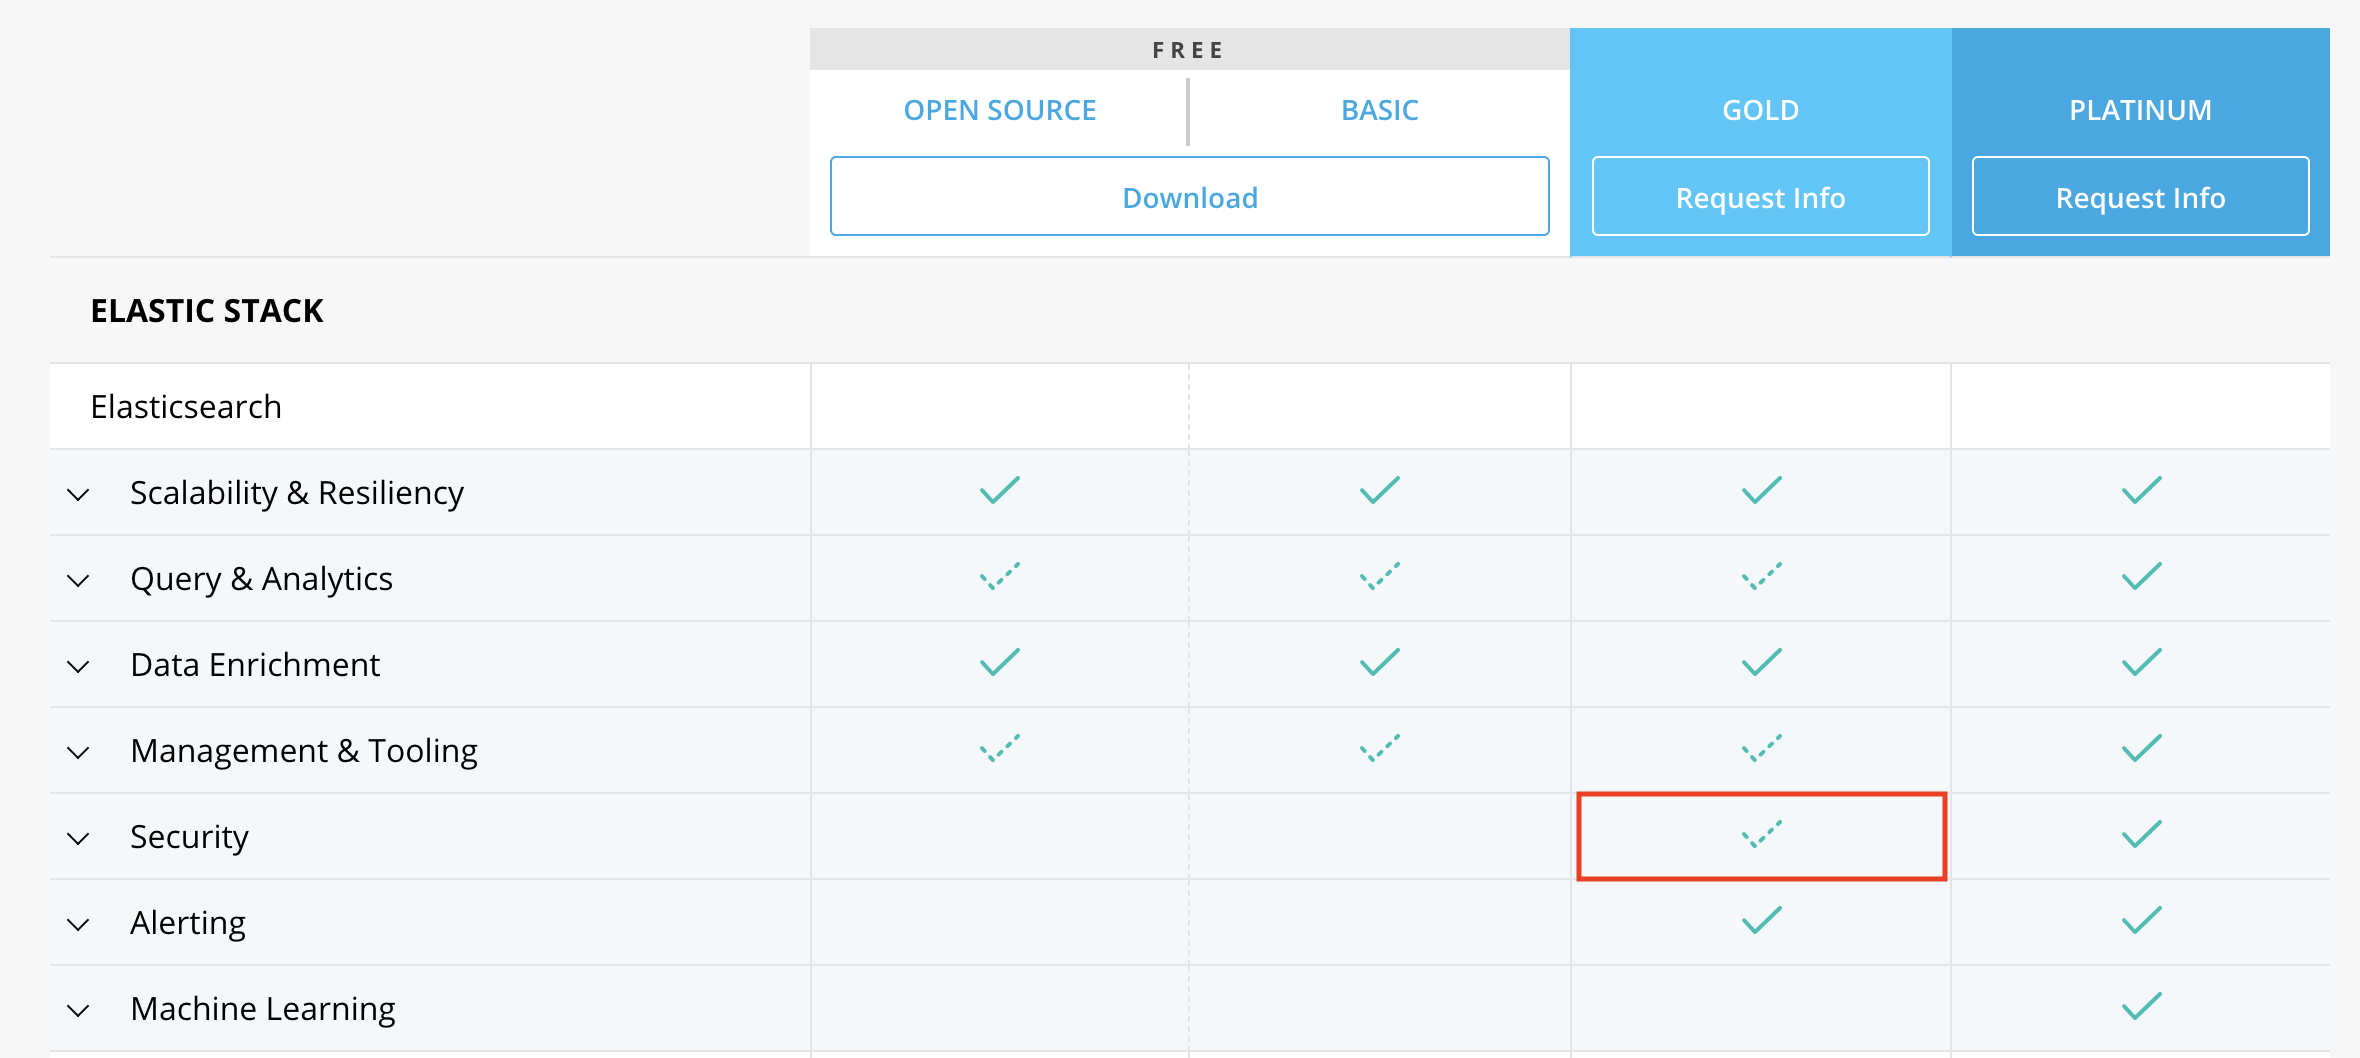Click Basic checkmark for Scalability & Resiliency
The width and height of the screenshot is (2360, 1058).
[x=1380, y=490]
